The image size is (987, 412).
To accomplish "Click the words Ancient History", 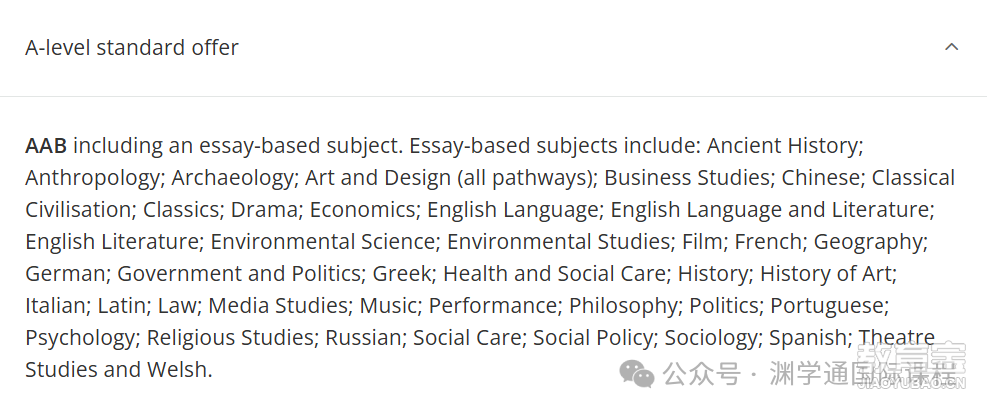I will 782,147.
